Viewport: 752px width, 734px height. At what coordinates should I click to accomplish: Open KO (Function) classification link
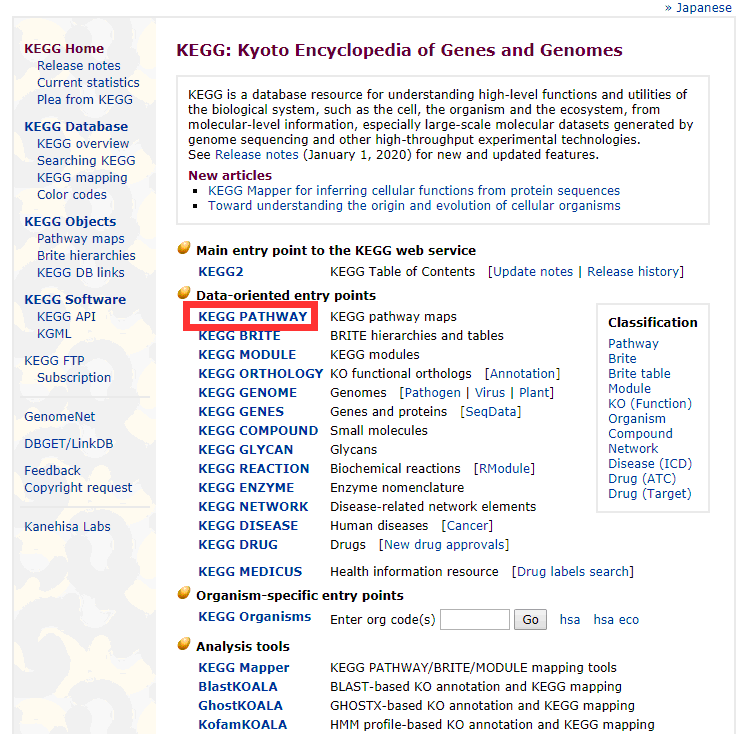pyautogui.click(x=650, y=404)
